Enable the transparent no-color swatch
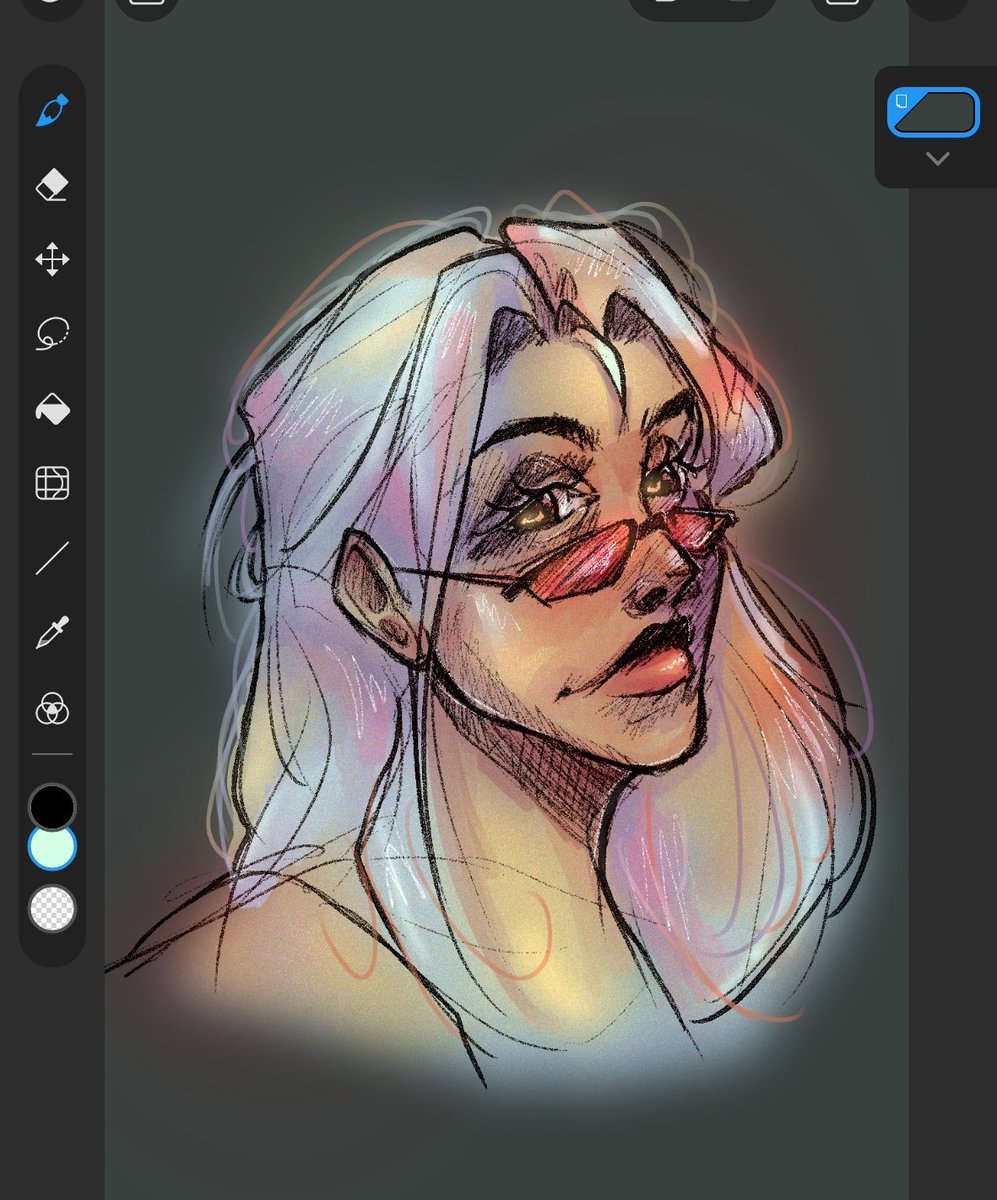 [x=52, y=910]
